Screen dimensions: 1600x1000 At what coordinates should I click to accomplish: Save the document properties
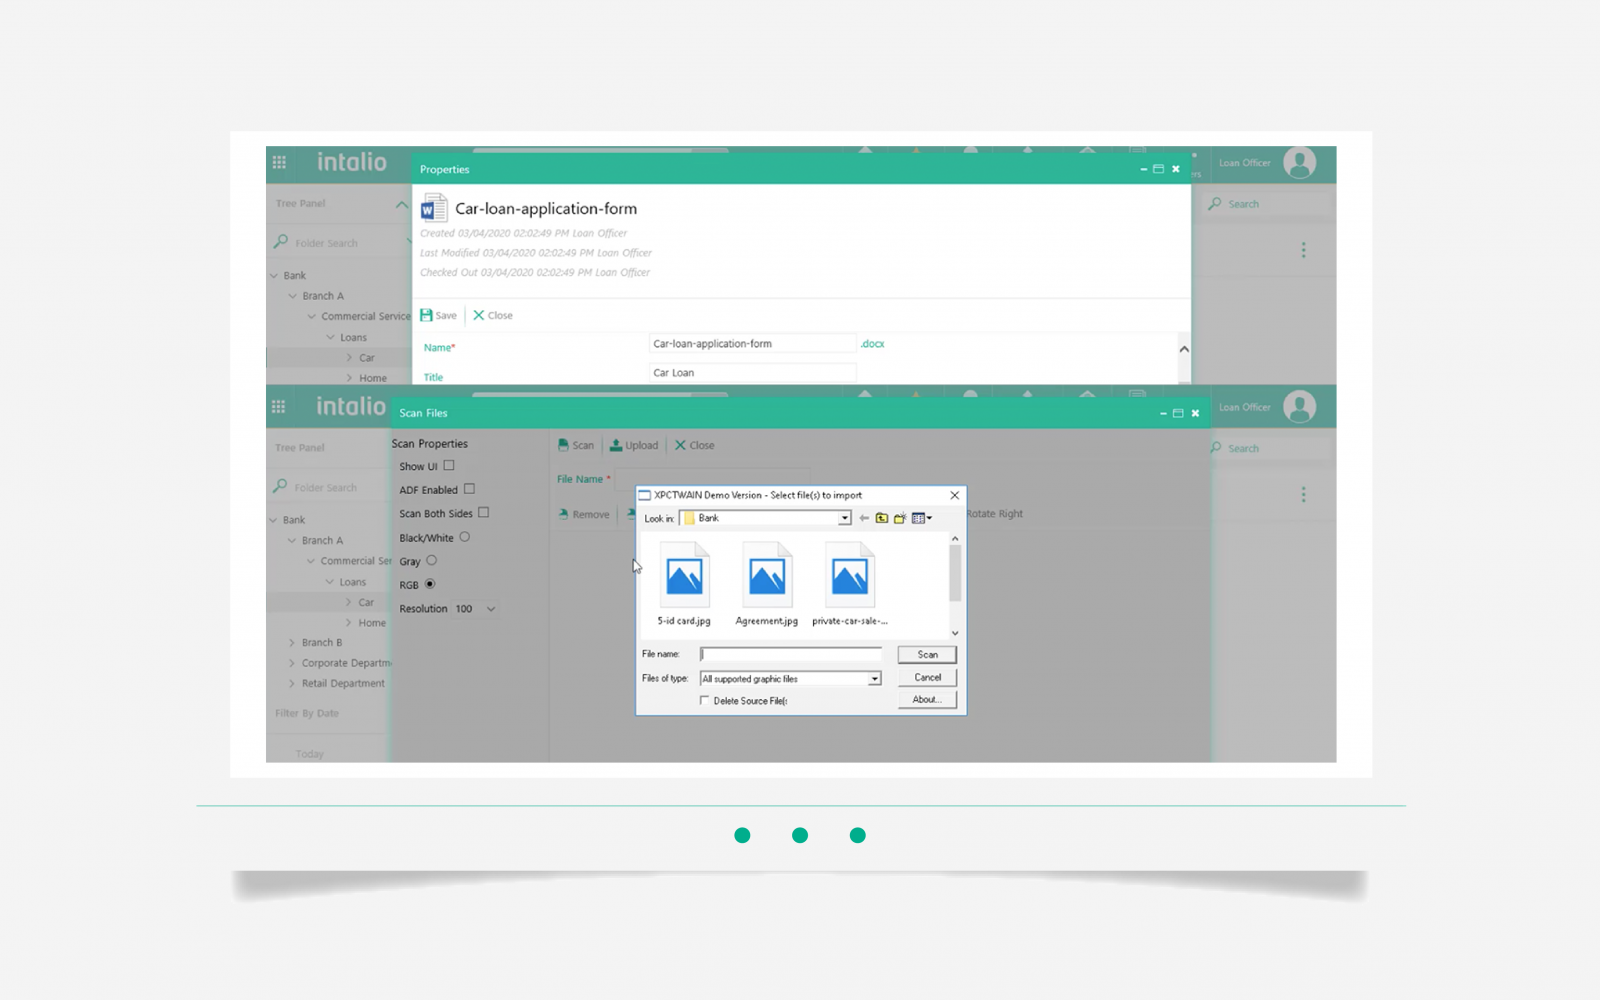coord(438,315)
